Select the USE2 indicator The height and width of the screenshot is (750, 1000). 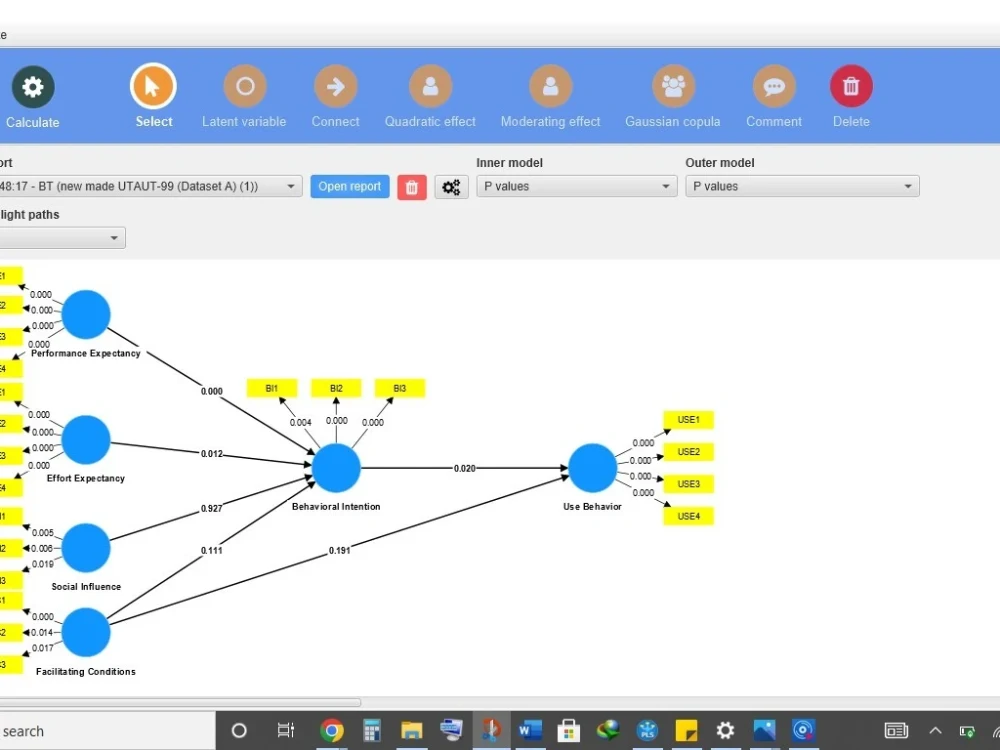(x=689, y=452)
